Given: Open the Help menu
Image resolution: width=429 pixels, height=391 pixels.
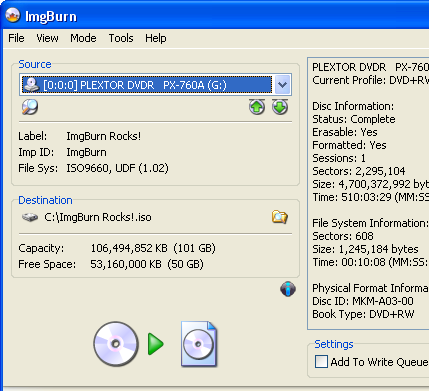Looking at the screenshot, I should click(156, 38).
